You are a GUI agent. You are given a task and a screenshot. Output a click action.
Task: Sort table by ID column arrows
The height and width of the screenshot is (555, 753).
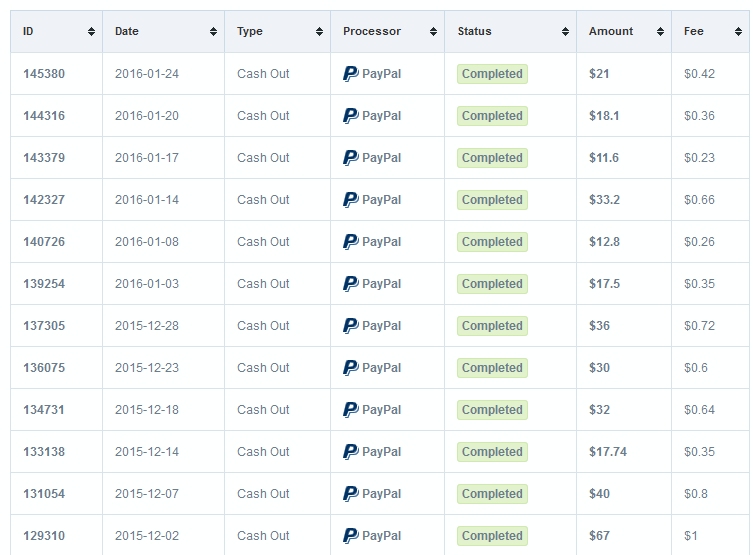click(91, 32)
